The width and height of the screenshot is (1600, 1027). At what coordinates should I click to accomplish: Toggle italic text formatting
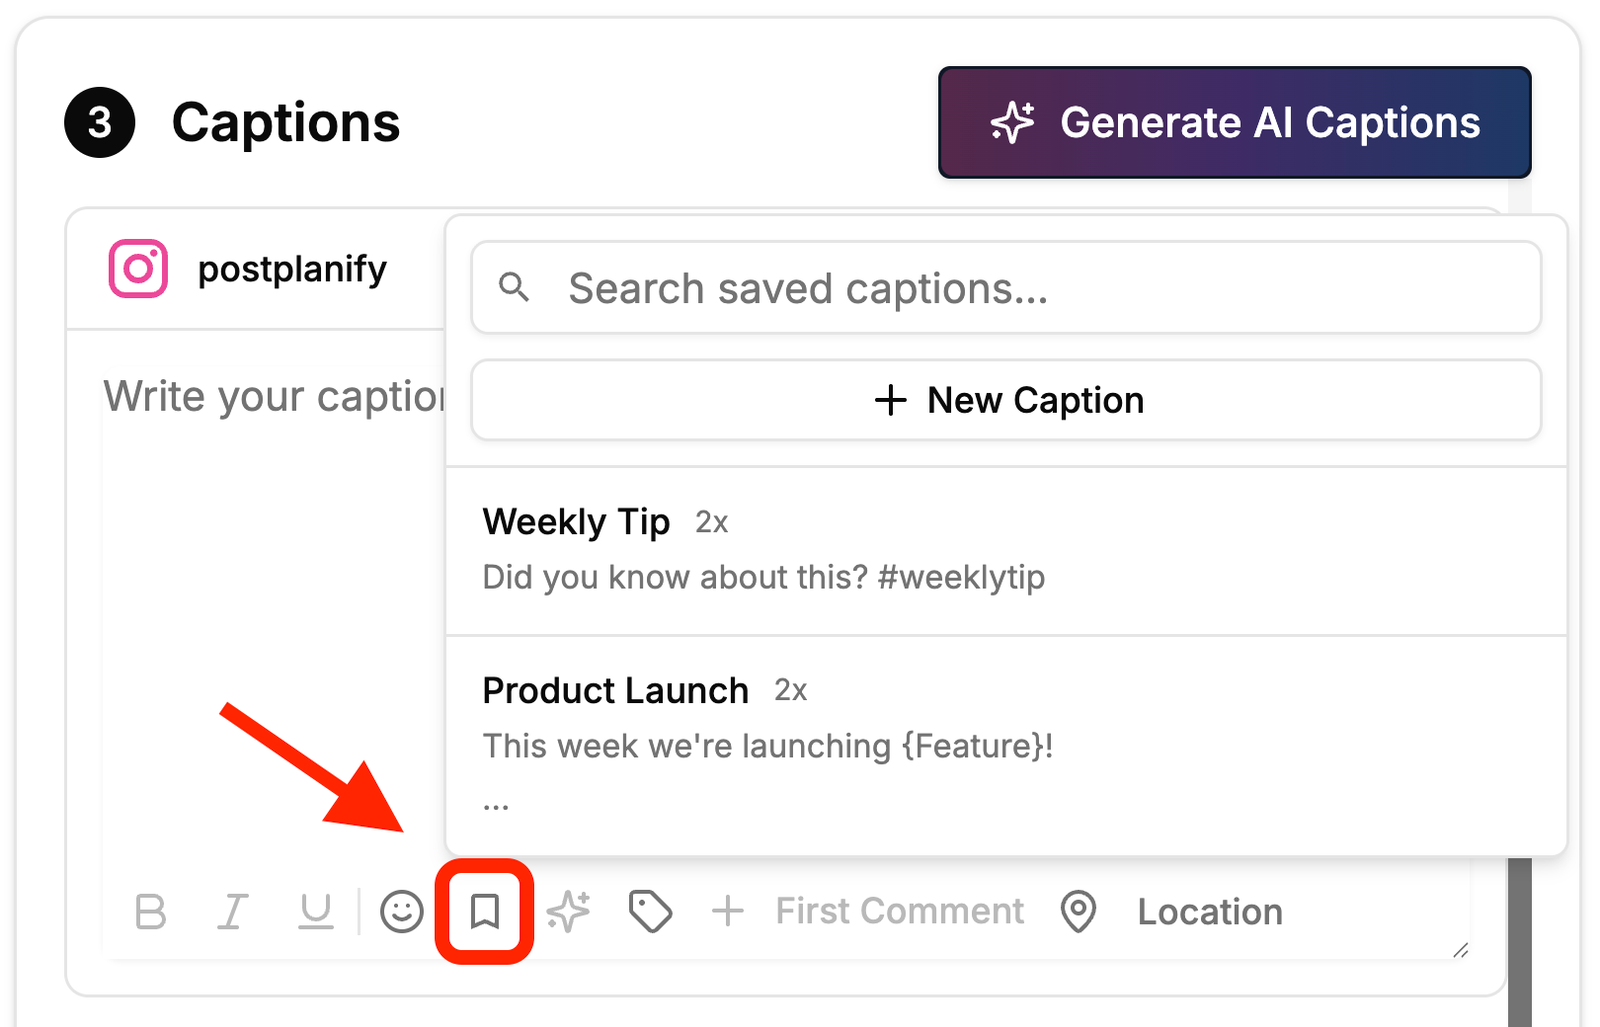[232, 912]
